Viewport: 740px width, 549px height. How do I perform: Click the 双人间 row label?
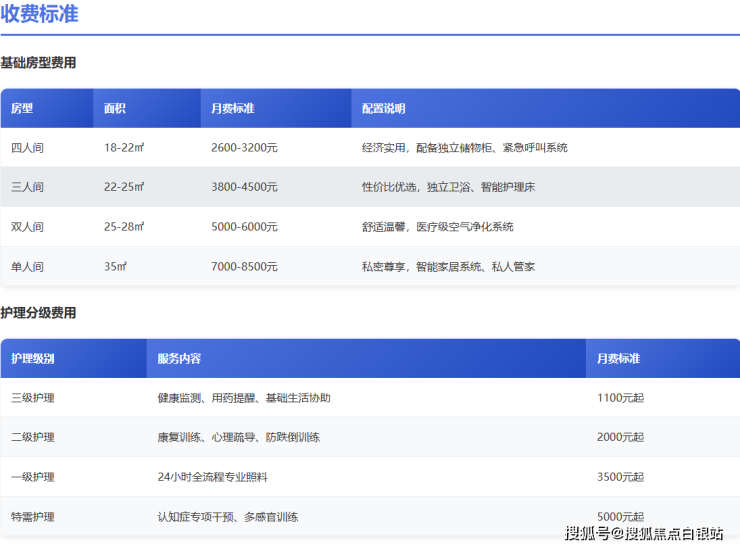27,227
